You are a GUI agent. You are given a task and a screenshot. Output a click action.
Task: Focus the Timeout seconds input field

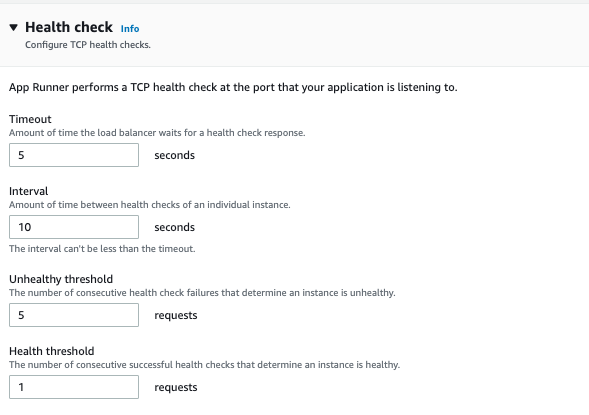pos(74,155)
